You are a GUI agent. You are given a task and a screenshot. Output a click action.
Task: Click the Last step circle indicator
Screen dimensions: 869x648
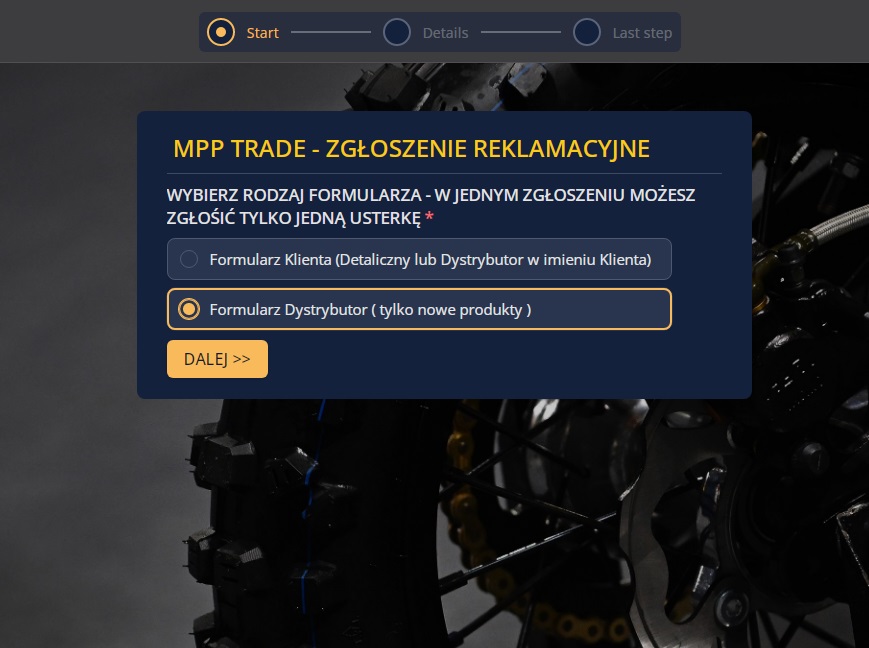587,32
